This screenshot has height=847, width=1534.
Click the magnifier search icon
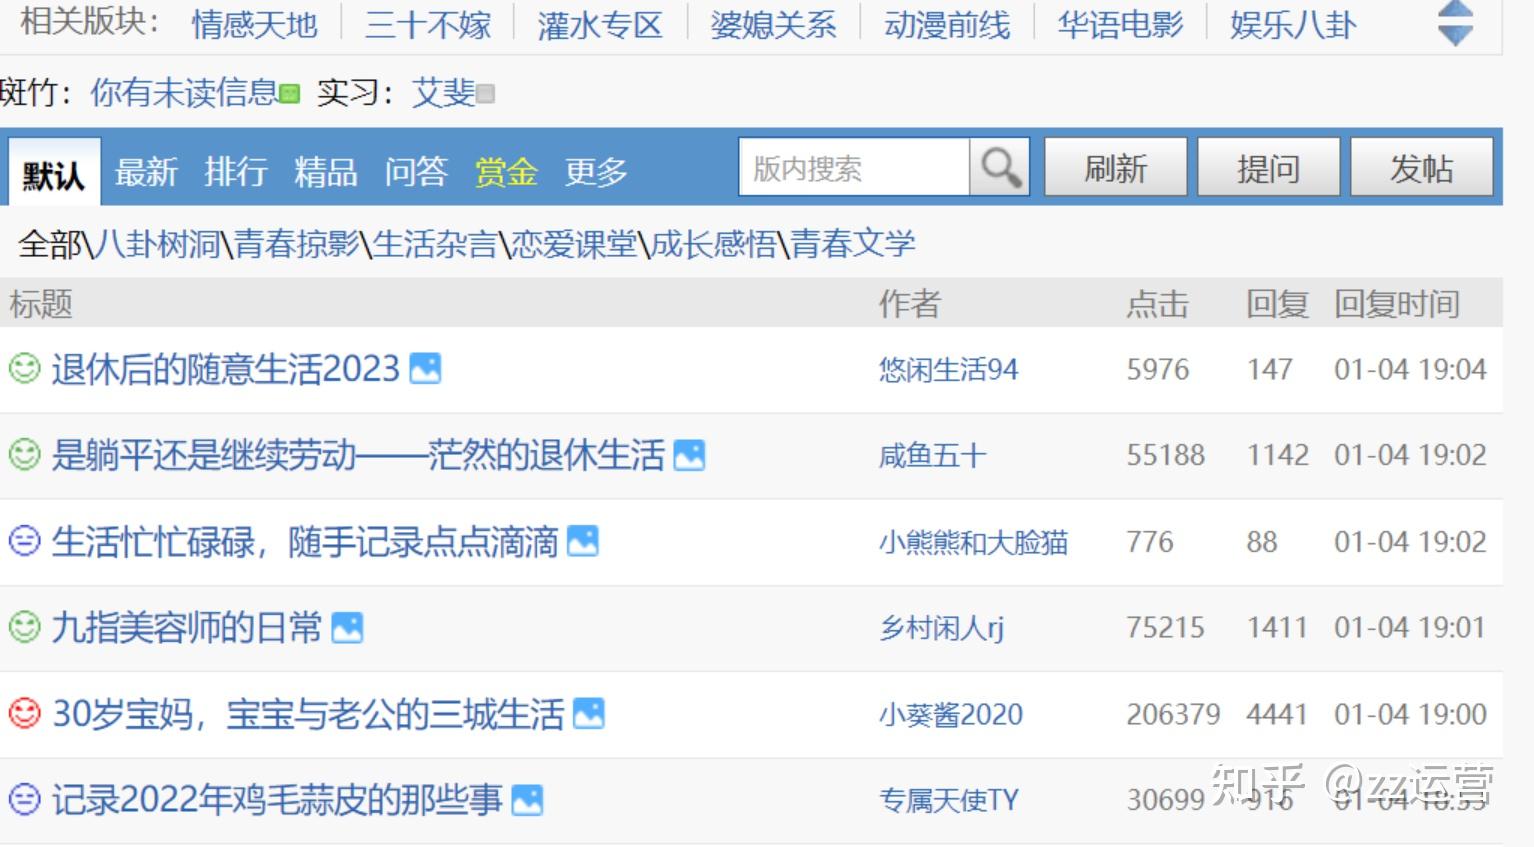1000,167
